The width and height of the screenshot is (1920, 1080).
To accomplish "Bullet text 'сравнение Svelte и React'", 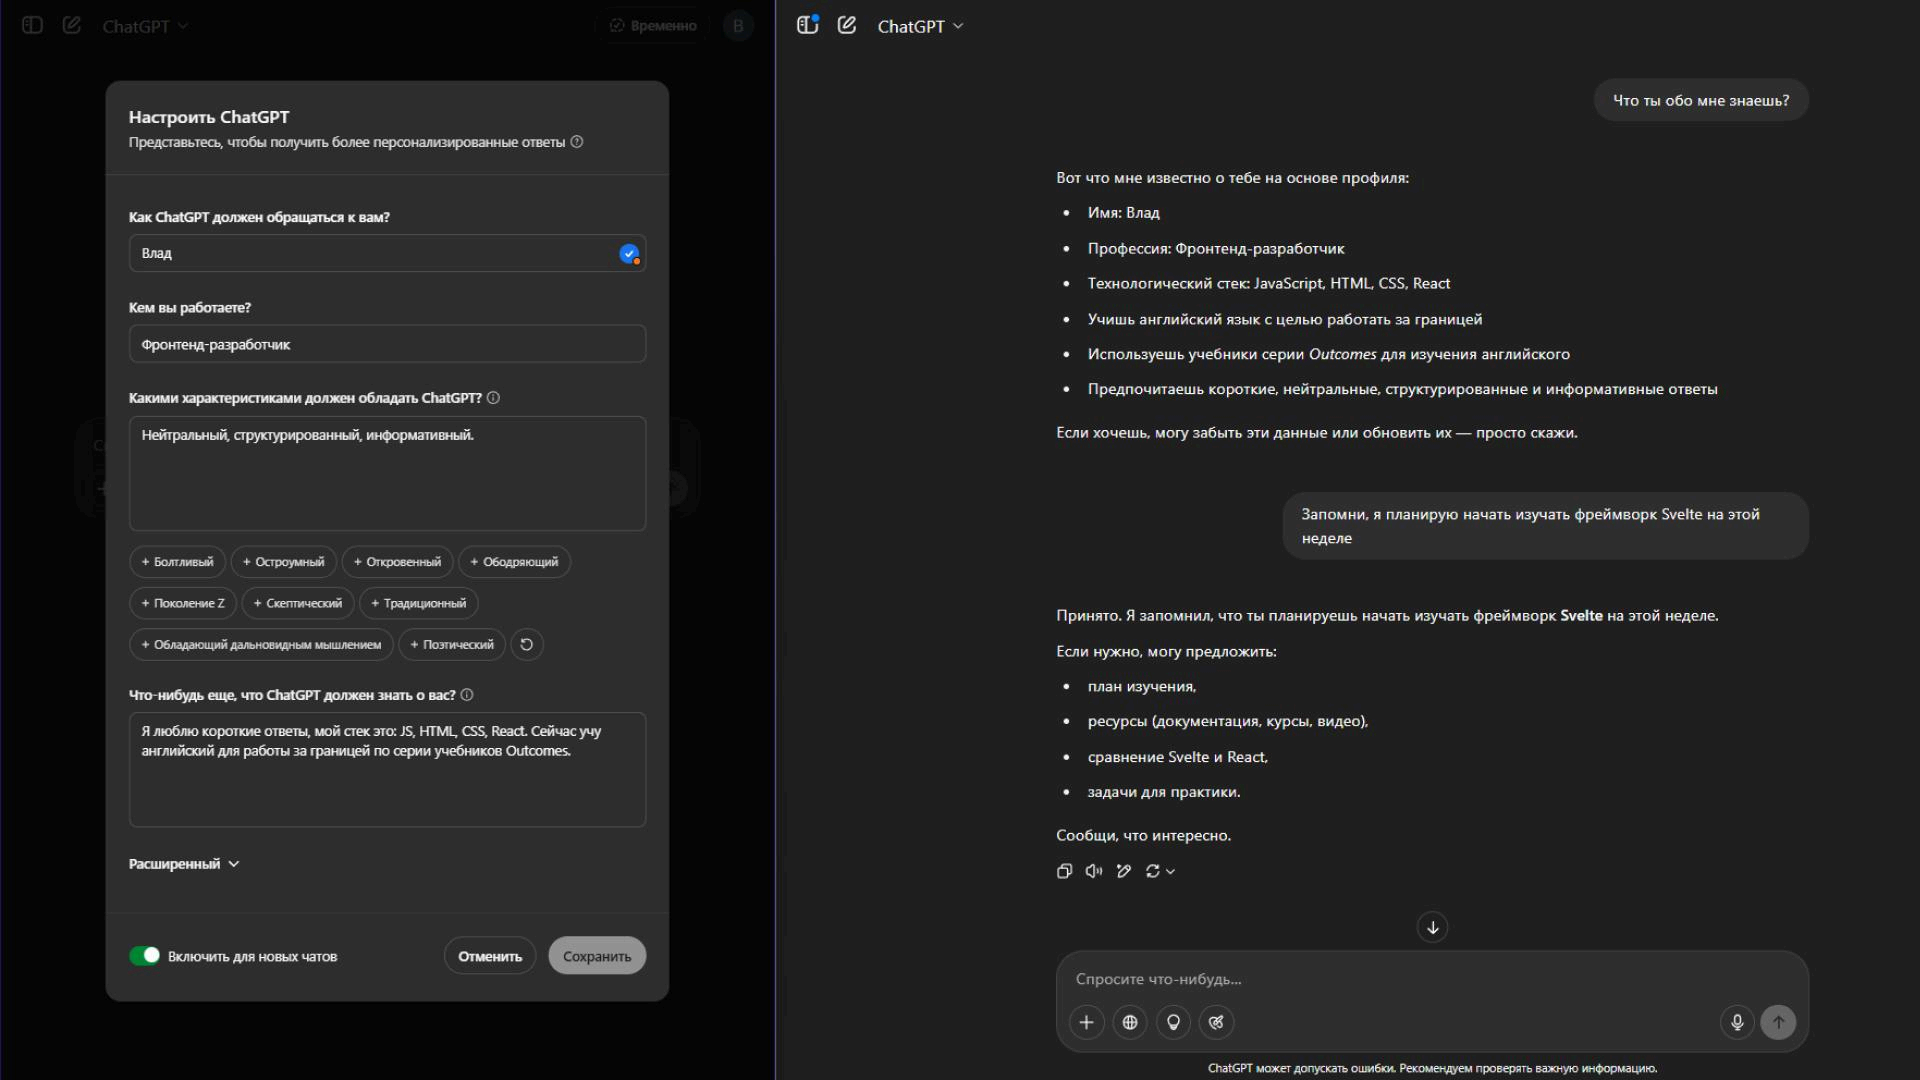I will pyautogui.click(x=1178, y=757).
